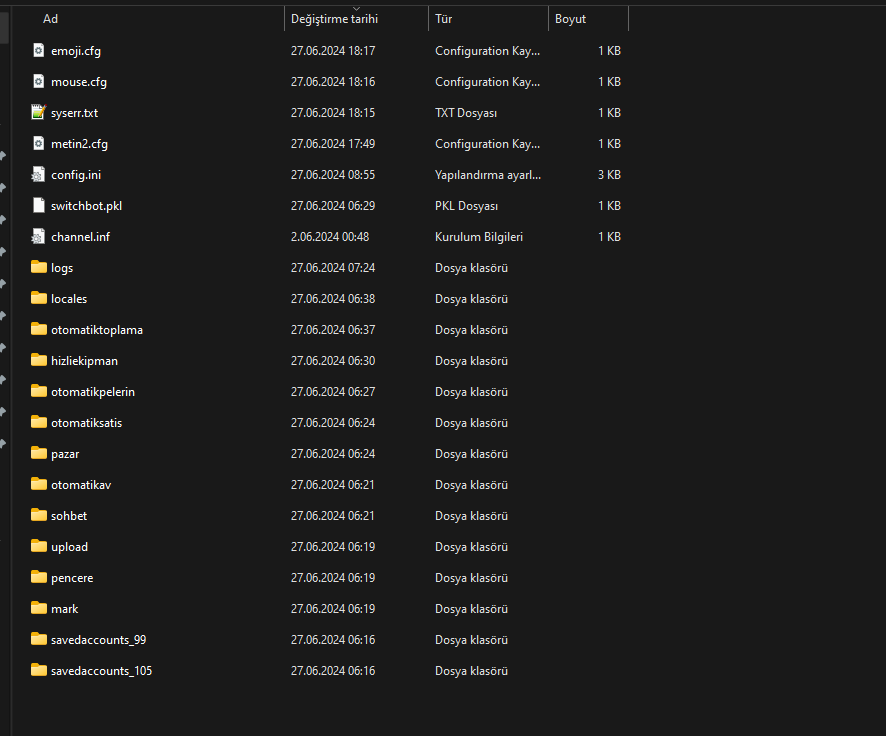
Task: Click type PKL Dosyası of switchbot.pkl
Action: point(466,206)
